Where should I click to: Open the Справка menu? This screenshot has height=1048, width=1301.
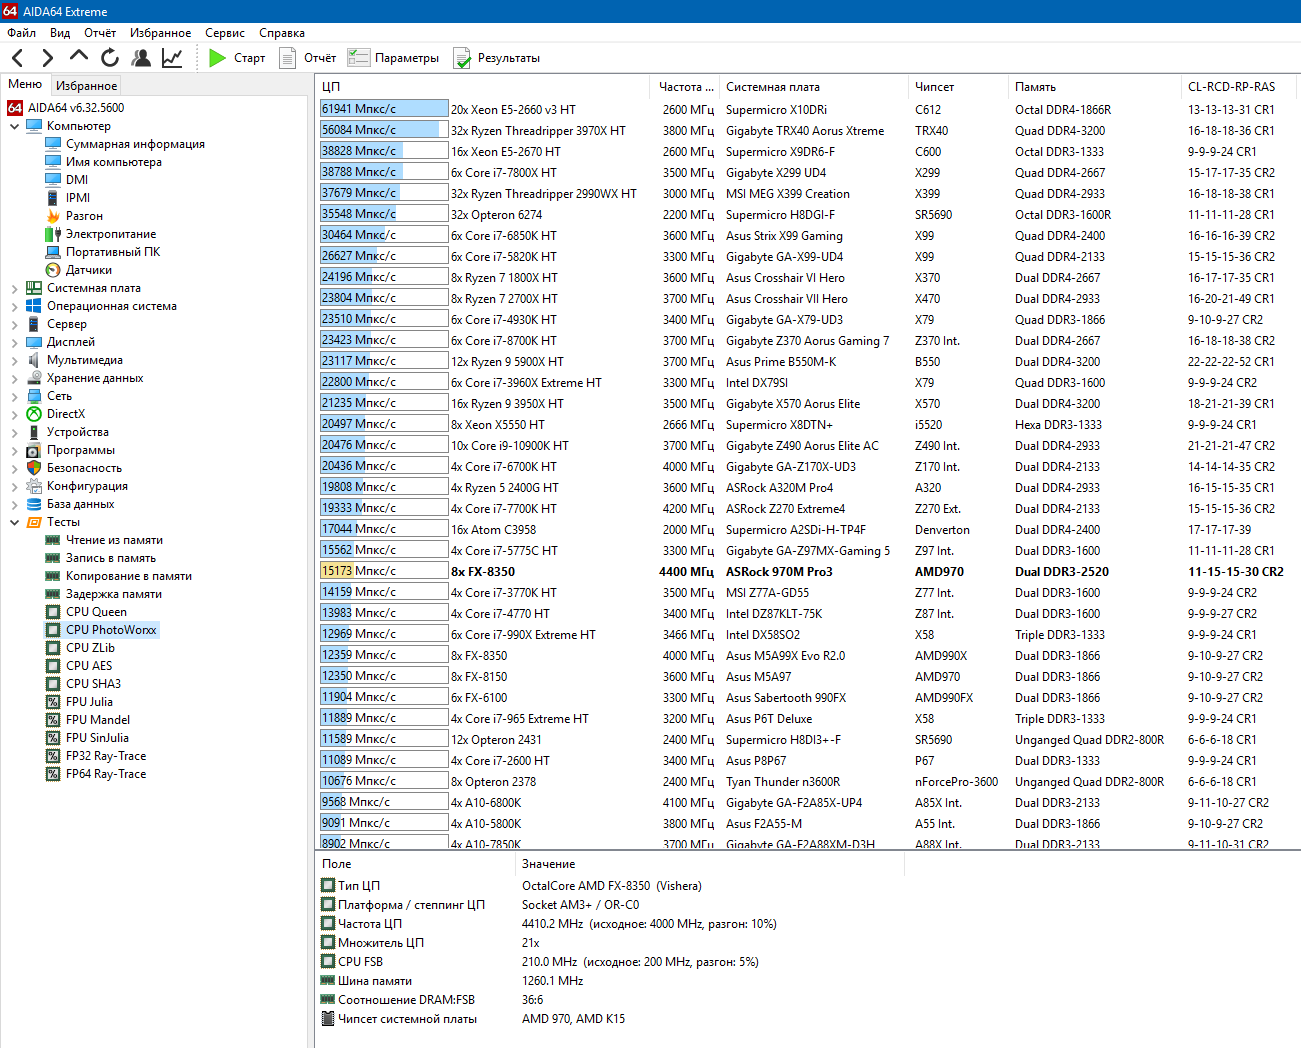pyautogui.click(x=282, y=33)
